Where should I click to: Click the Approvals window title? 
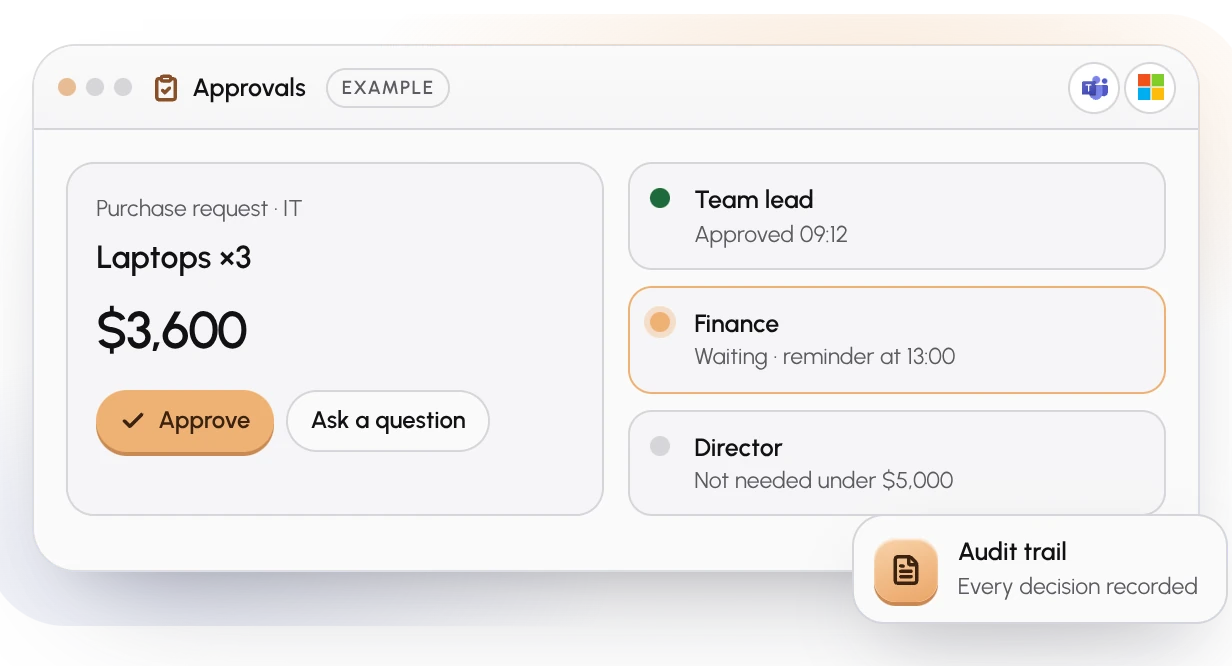(x=249, y=88)
